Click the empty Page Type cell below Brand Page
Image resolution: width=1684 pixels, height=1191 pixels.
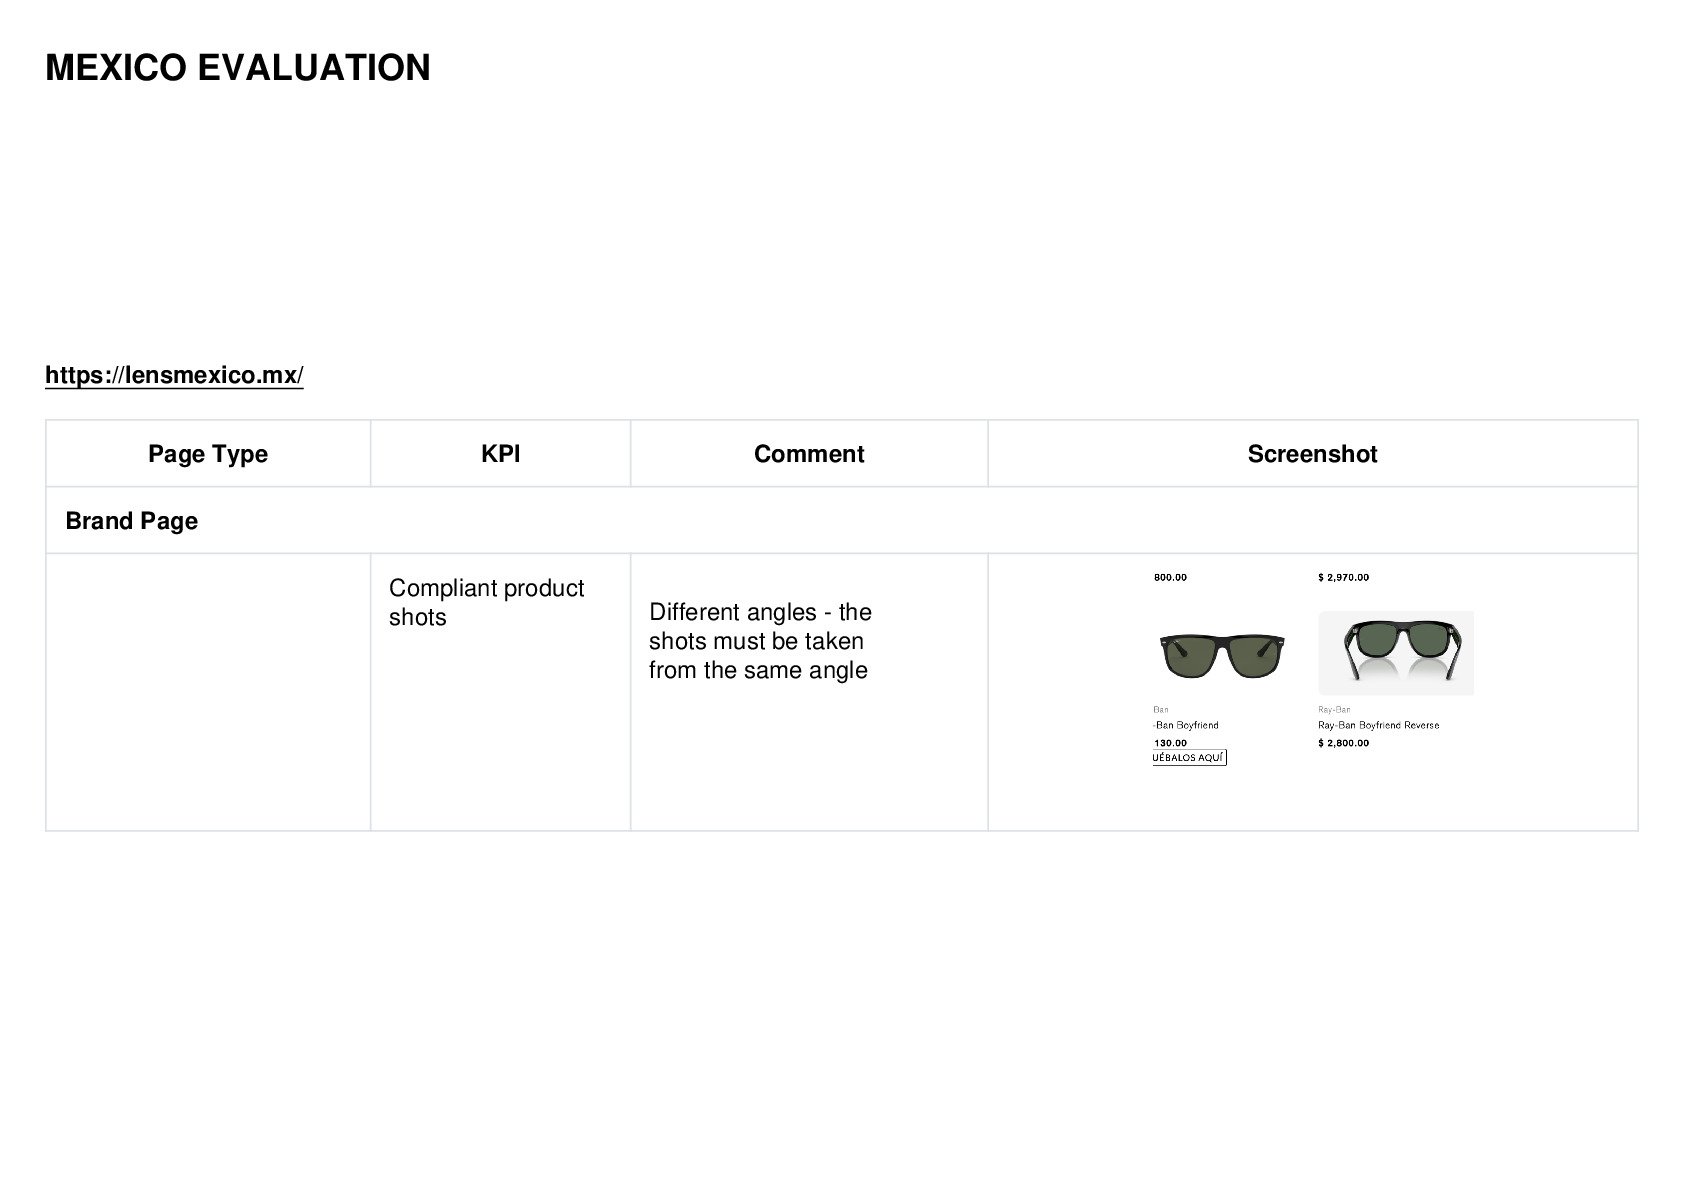coord(208,692)
